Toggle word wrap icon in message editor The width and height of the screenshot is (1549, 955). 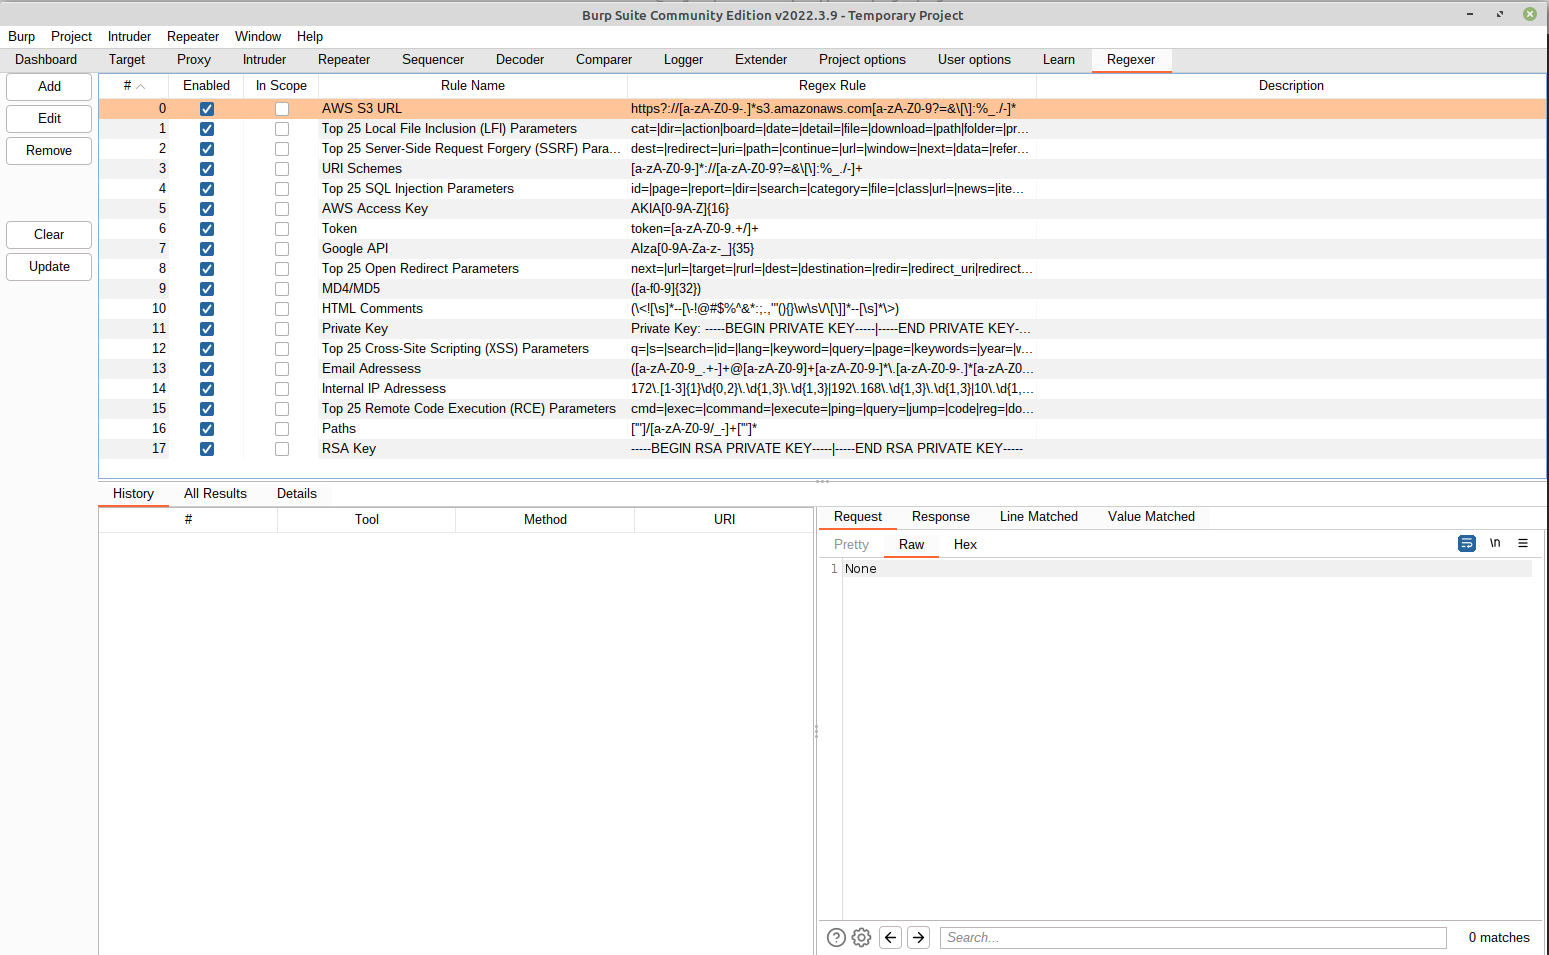coord(1467,543)
